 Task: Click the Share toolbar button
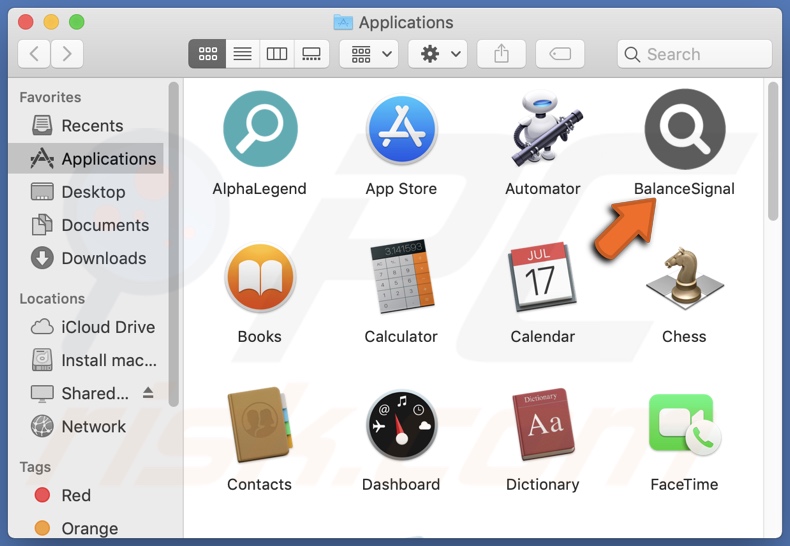point(501,54)
